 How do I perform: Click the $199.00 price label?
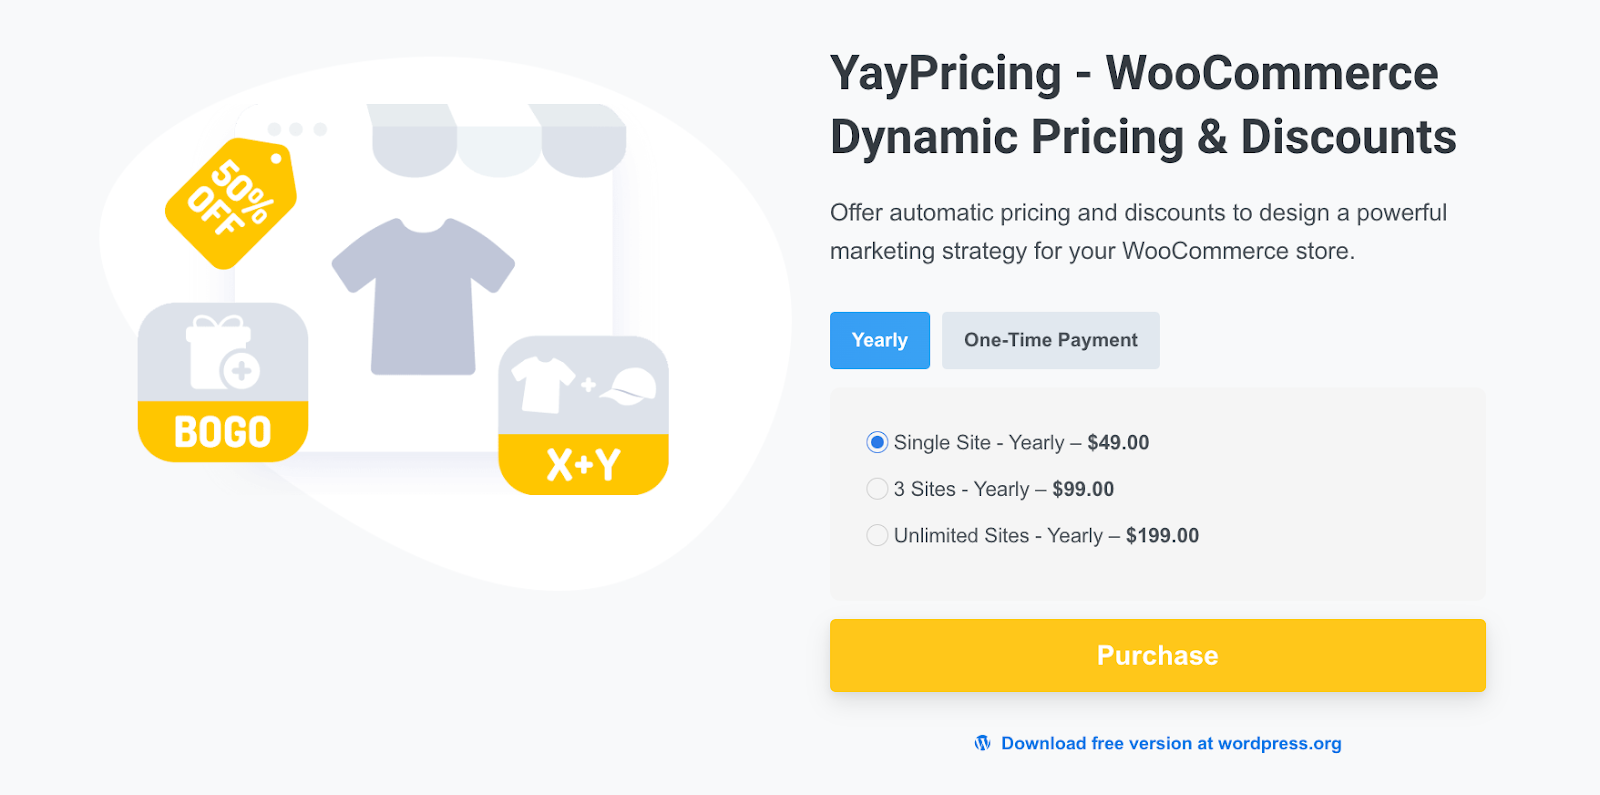tap(1162, 535)
